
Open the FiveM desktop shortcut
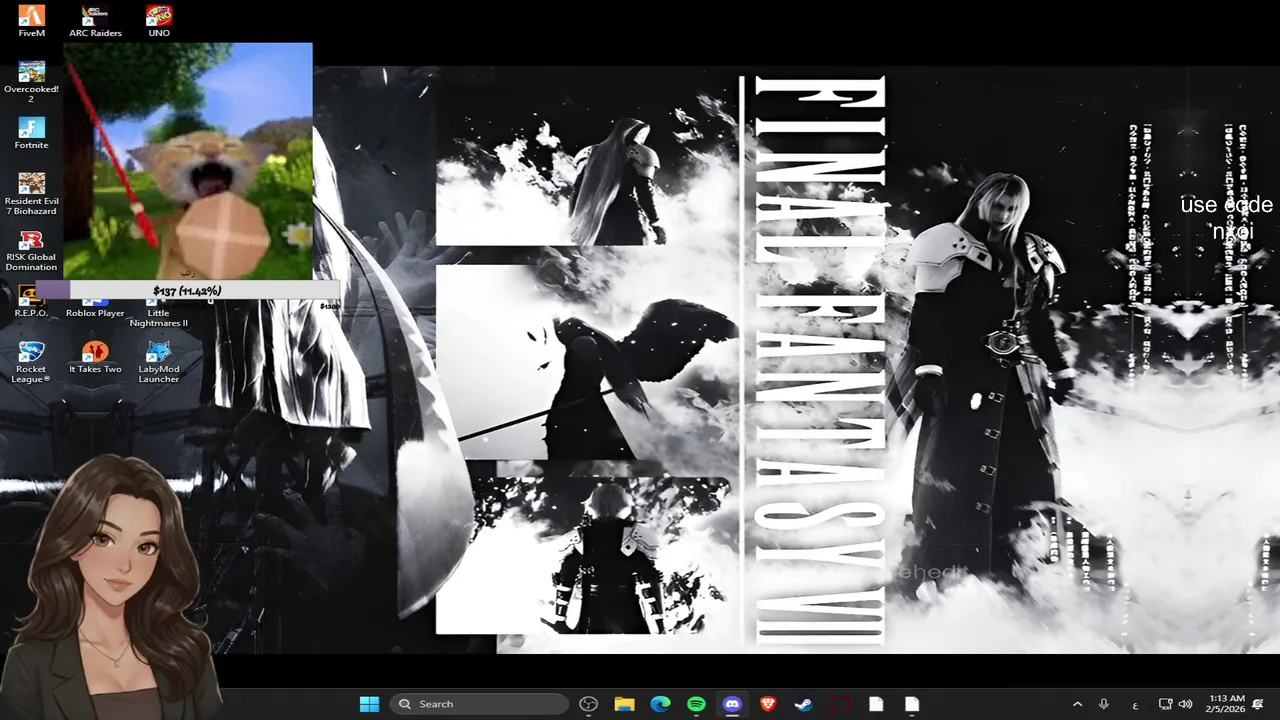(x=31, y=21)
